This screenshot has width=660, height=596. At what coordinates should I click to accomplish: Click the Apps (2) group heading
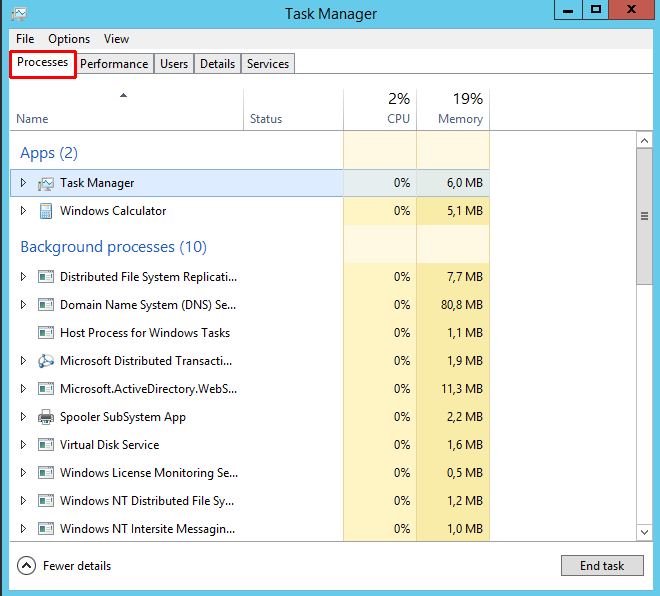(49, 153)
